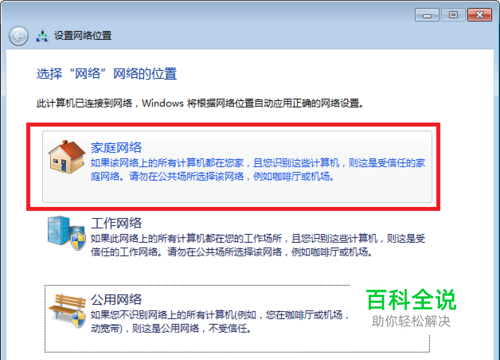The width and height of the screenshot is (500, 360).
Task: Click the 家庭网络 description text
Action: point(258,170)
